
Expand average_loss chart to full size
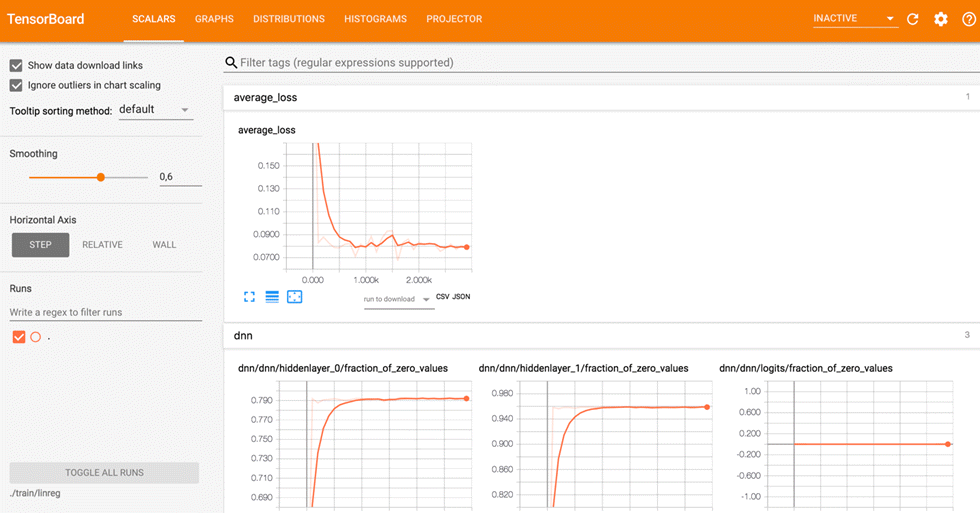(x=249, y=297)
